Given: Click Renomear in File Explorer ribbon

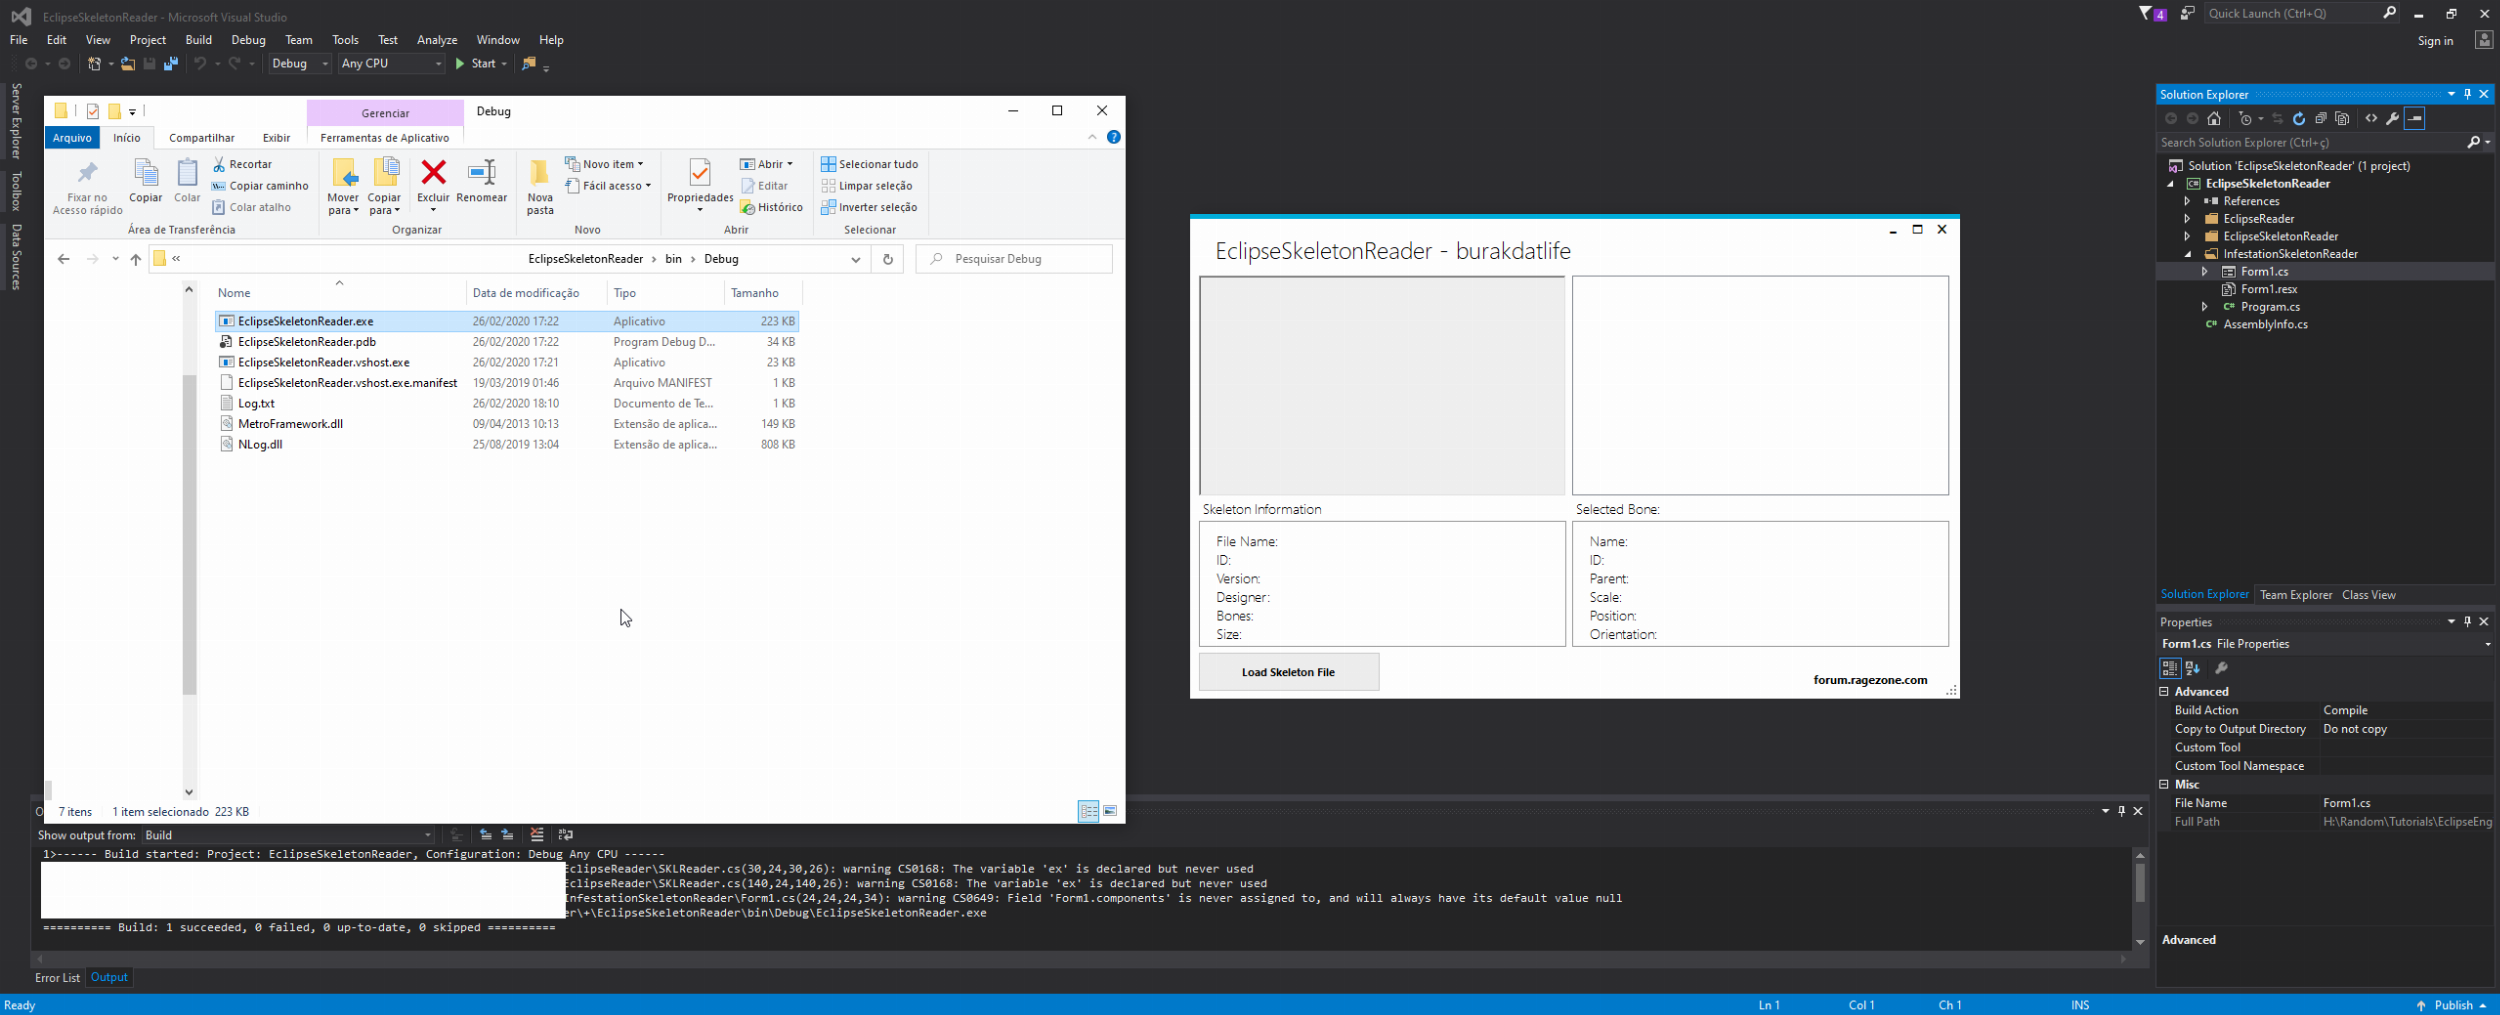Looking at the screenshot, I should click(482, 182).
